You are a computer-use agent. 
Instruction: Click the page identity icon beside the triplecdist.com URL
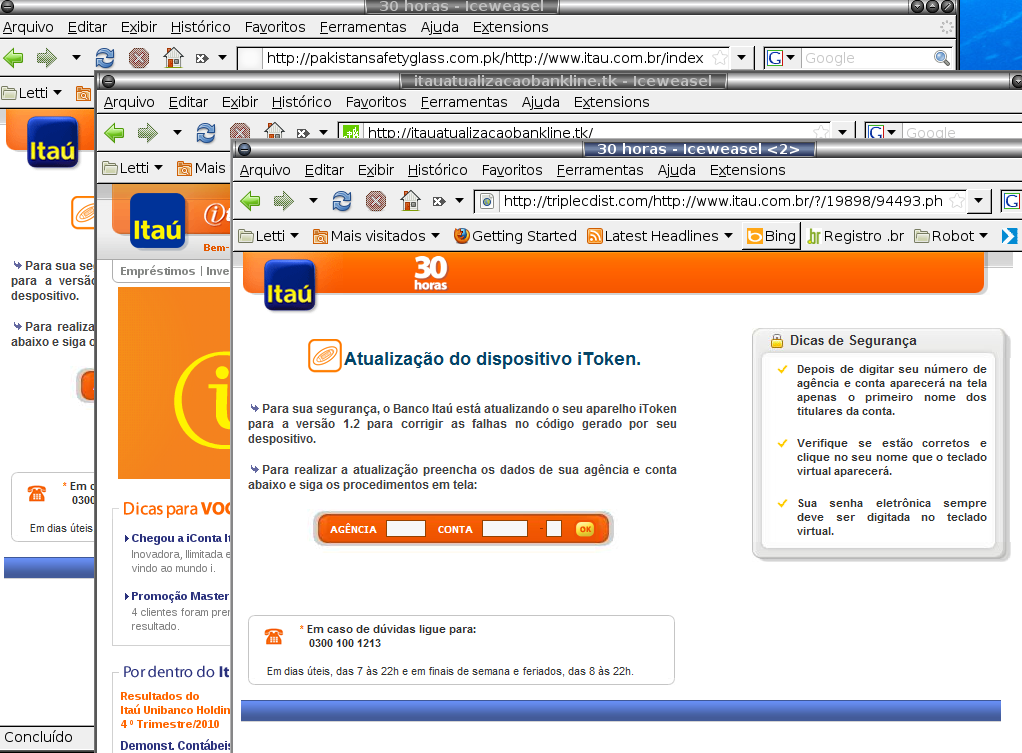[x=487, y=201]
